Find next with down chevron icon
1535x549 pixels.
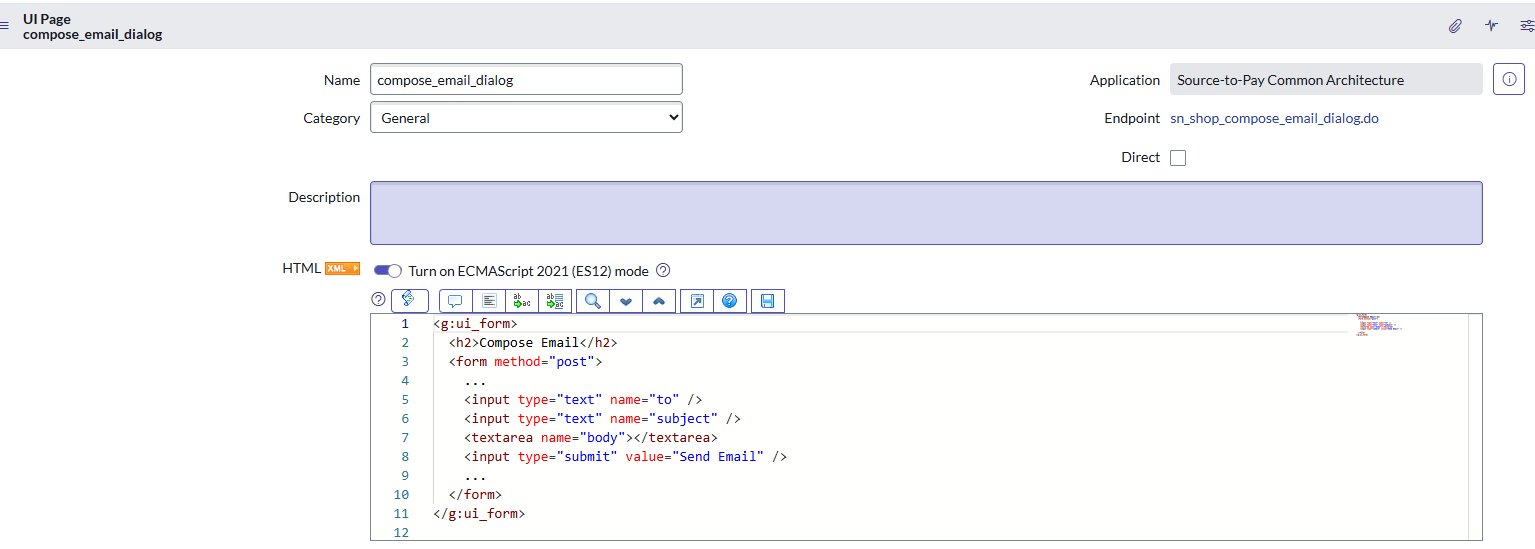coord(626,300)
